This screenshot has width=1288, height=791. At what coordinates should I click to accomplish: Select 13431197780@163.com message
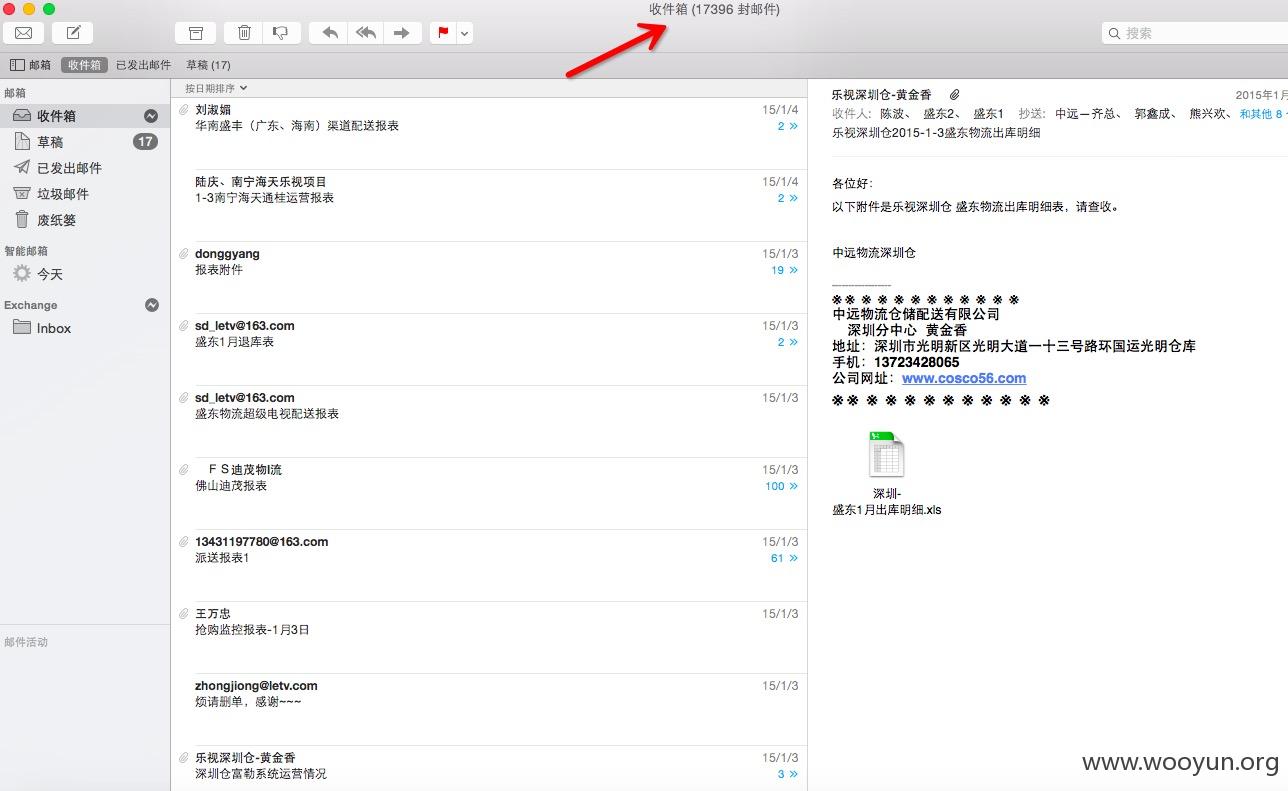point(489,565)
